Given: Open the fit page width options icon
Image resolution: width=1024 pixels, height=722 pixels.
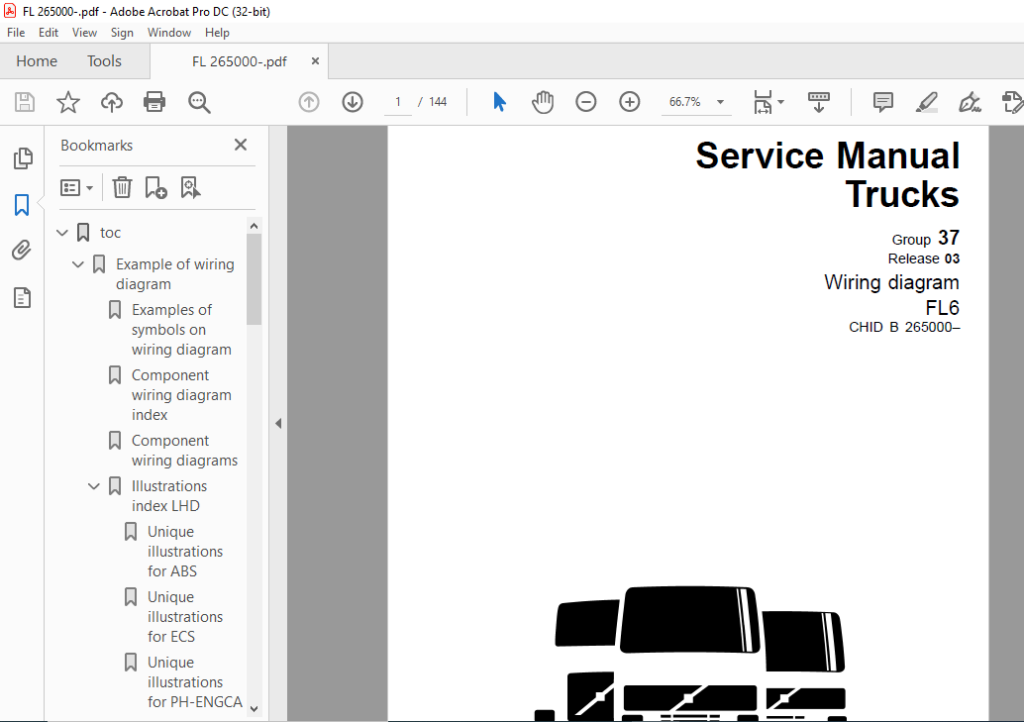Looking at the screenshot, I should point(768,102).
